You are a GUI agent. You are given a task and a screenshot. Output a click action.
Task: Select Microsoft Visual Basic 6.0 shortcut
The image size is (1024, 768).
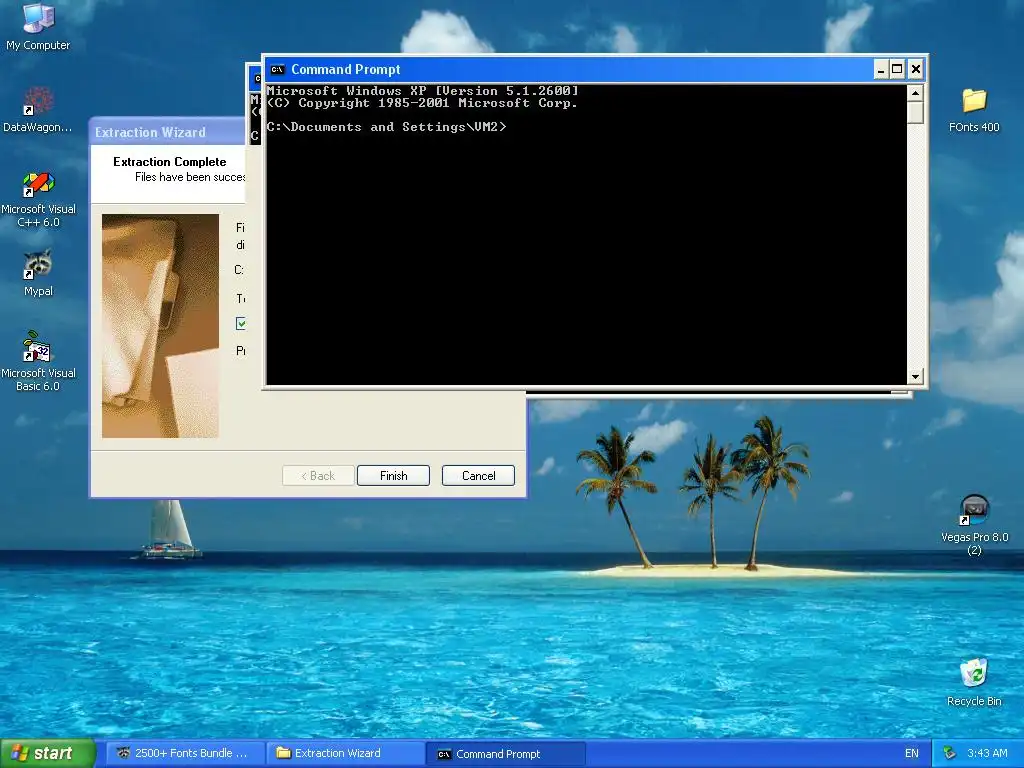(38, 361)
